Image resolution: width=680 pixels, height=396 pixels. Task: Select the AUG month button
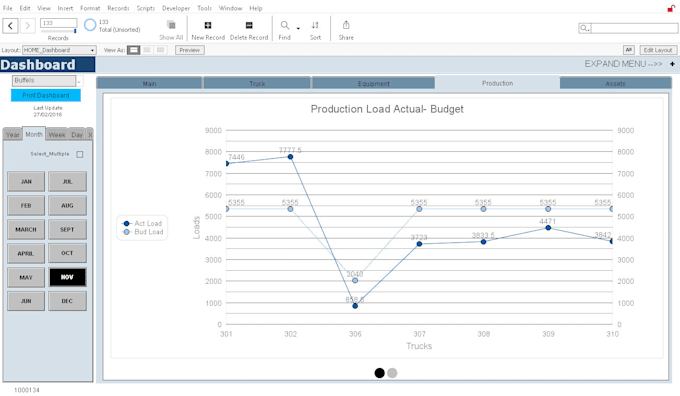[67, 205]
